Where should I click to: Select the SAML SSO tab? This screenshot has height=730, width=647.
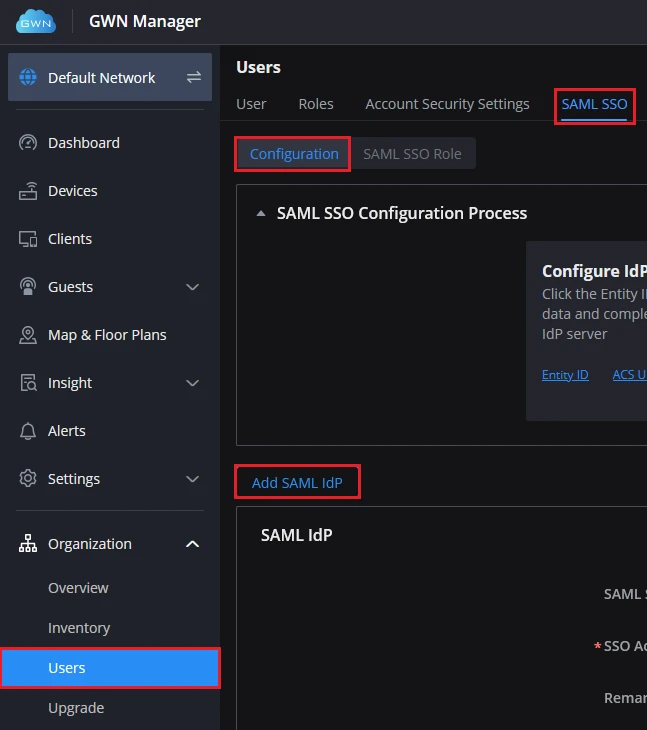594,104
